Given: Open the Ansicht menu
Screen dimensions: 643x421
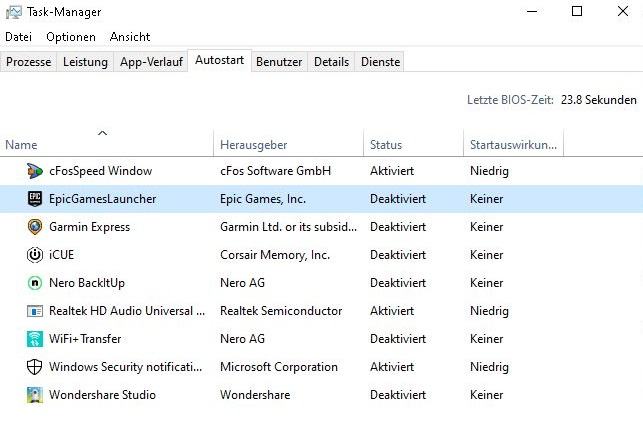Looking at the screenshot, I should [130, 37].
